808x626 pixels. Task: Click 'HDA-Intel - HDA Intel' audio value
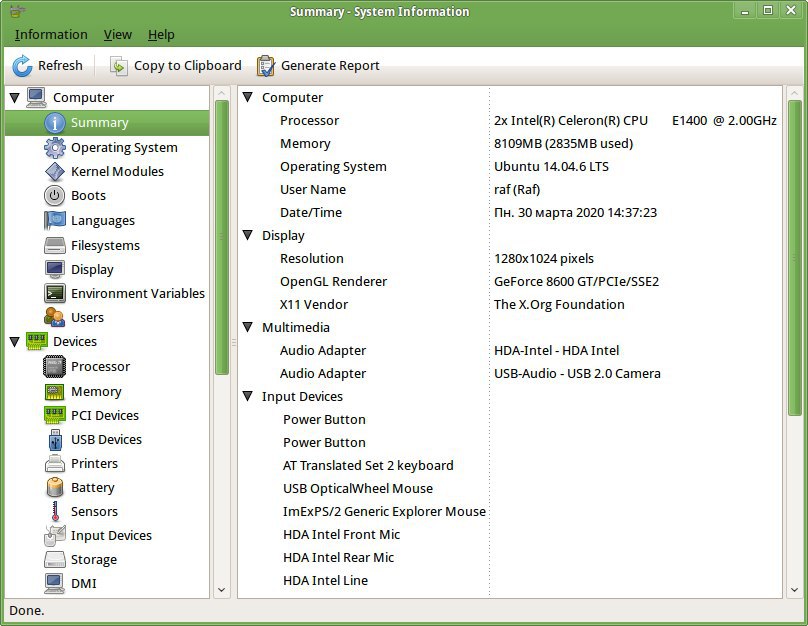tap(557, 350)
